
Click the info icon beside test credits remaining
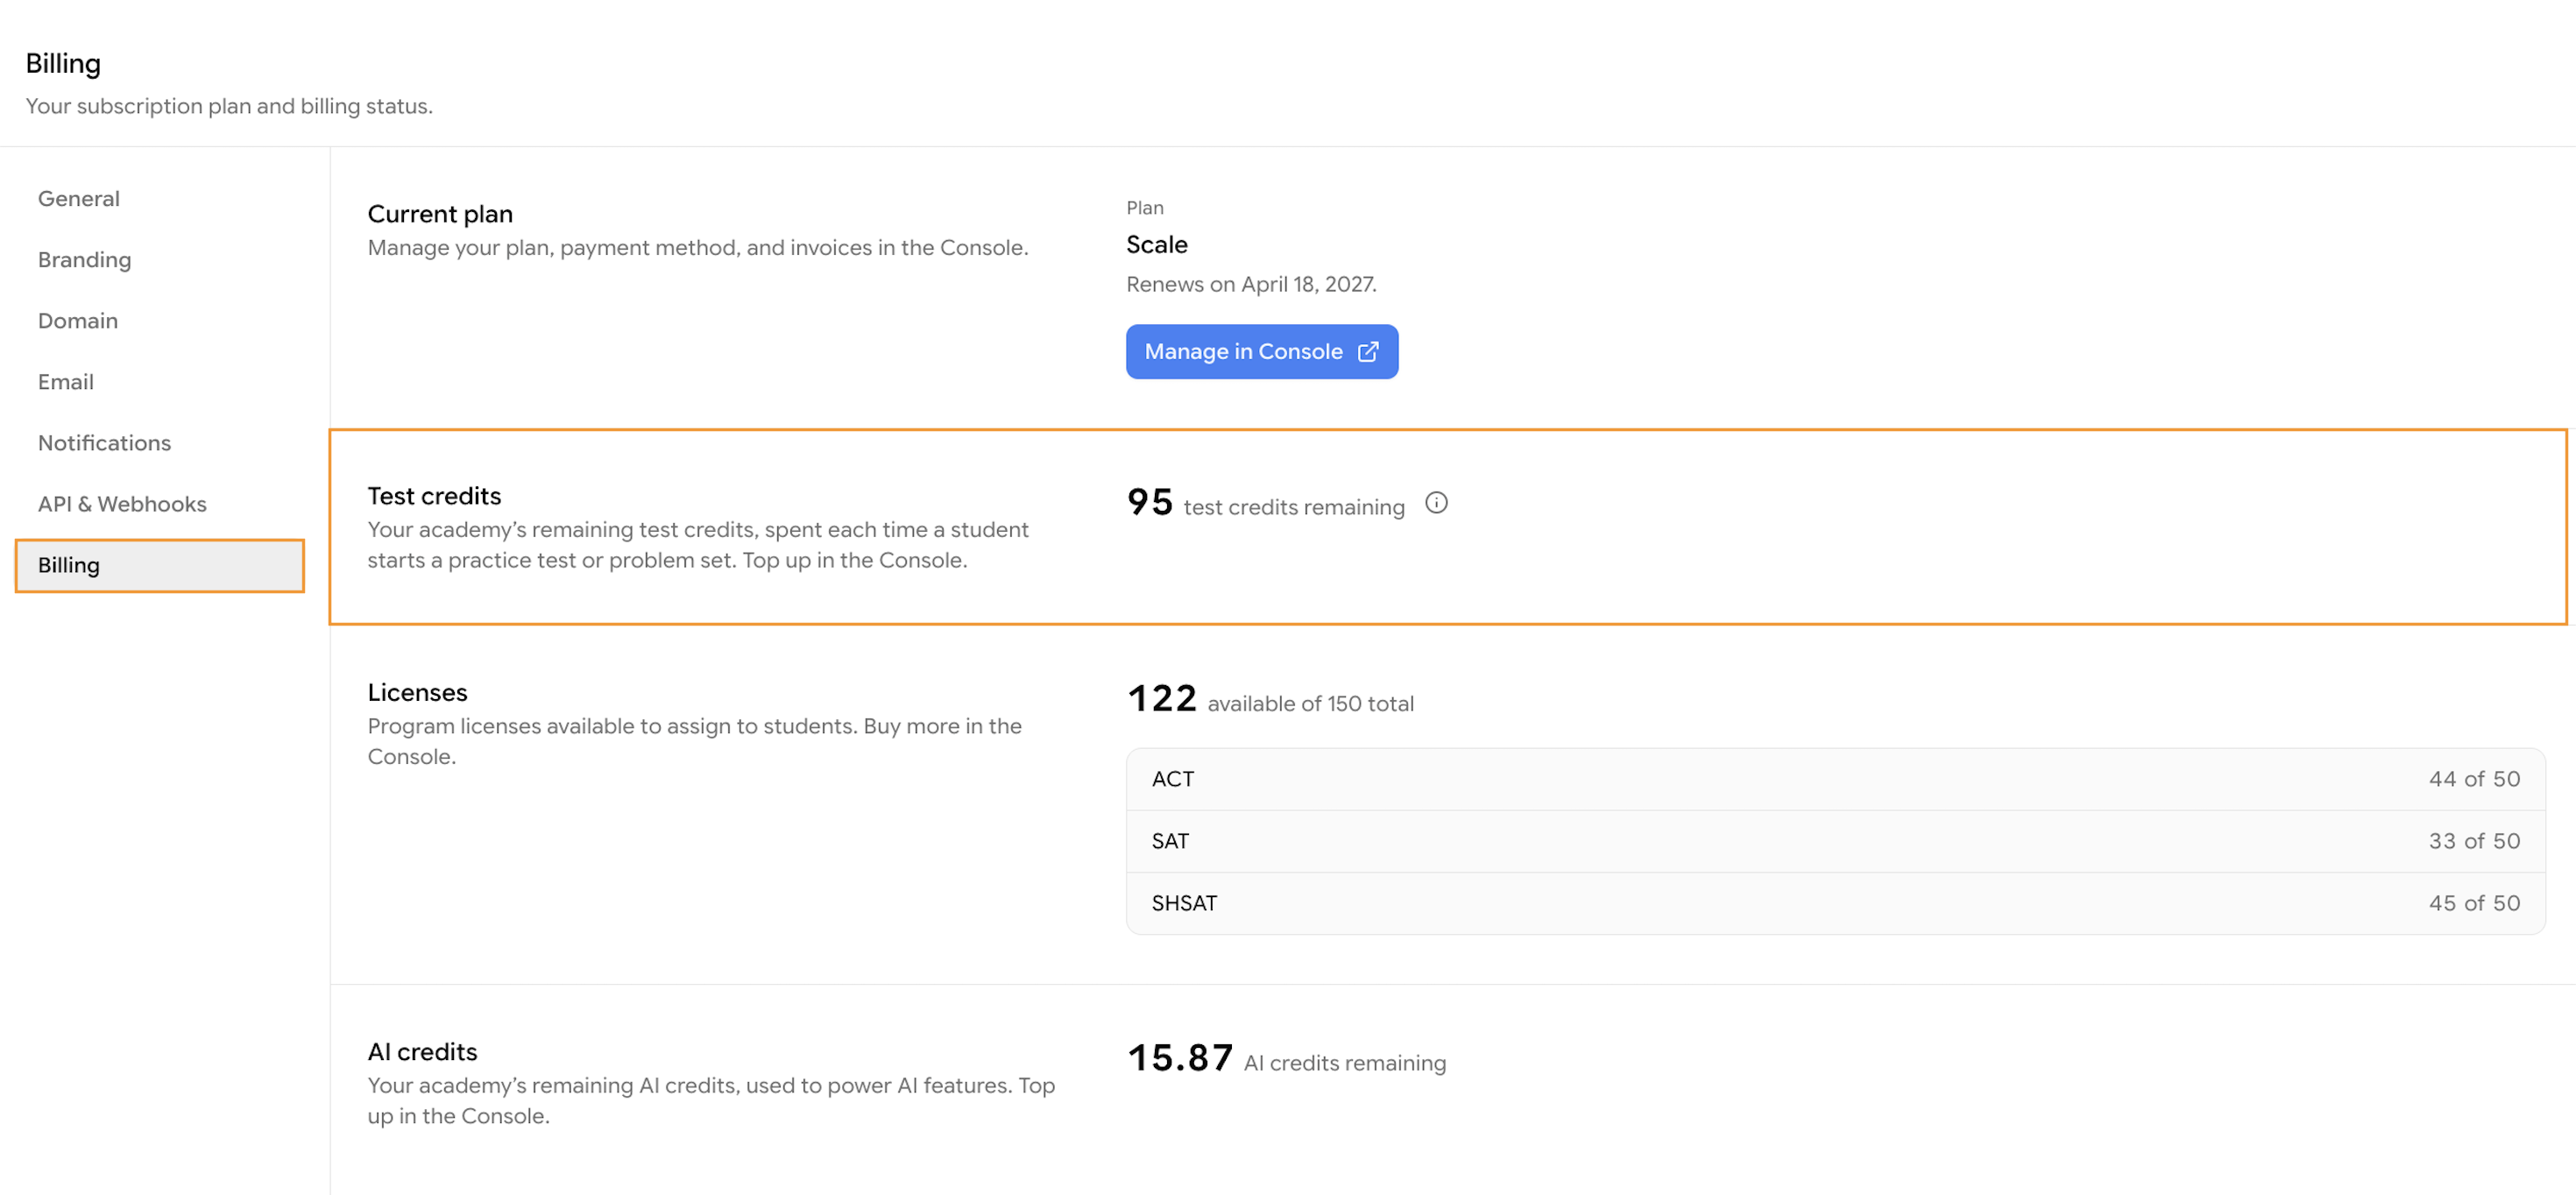click(1436, 503)
